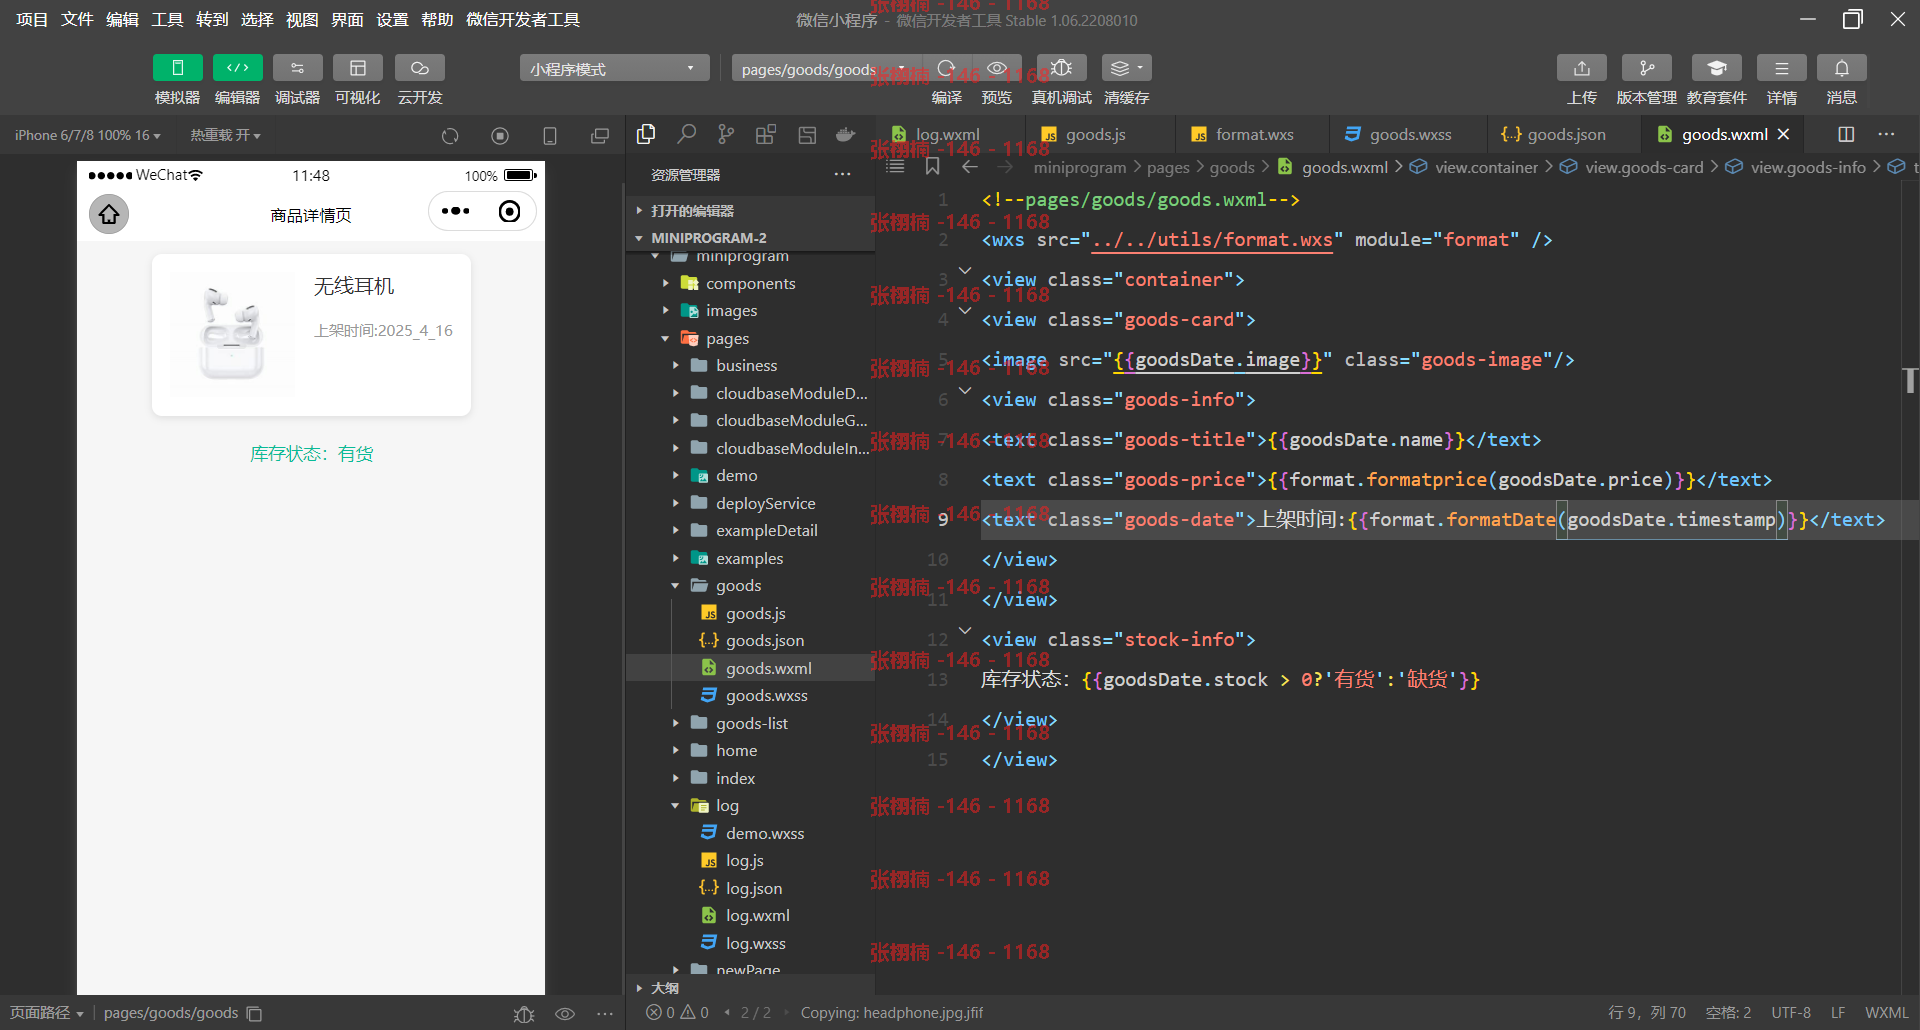The width and height of the screenshot is (1920, 1030).
Task: Split the editor with split icon
Action: click(1846, 134)
